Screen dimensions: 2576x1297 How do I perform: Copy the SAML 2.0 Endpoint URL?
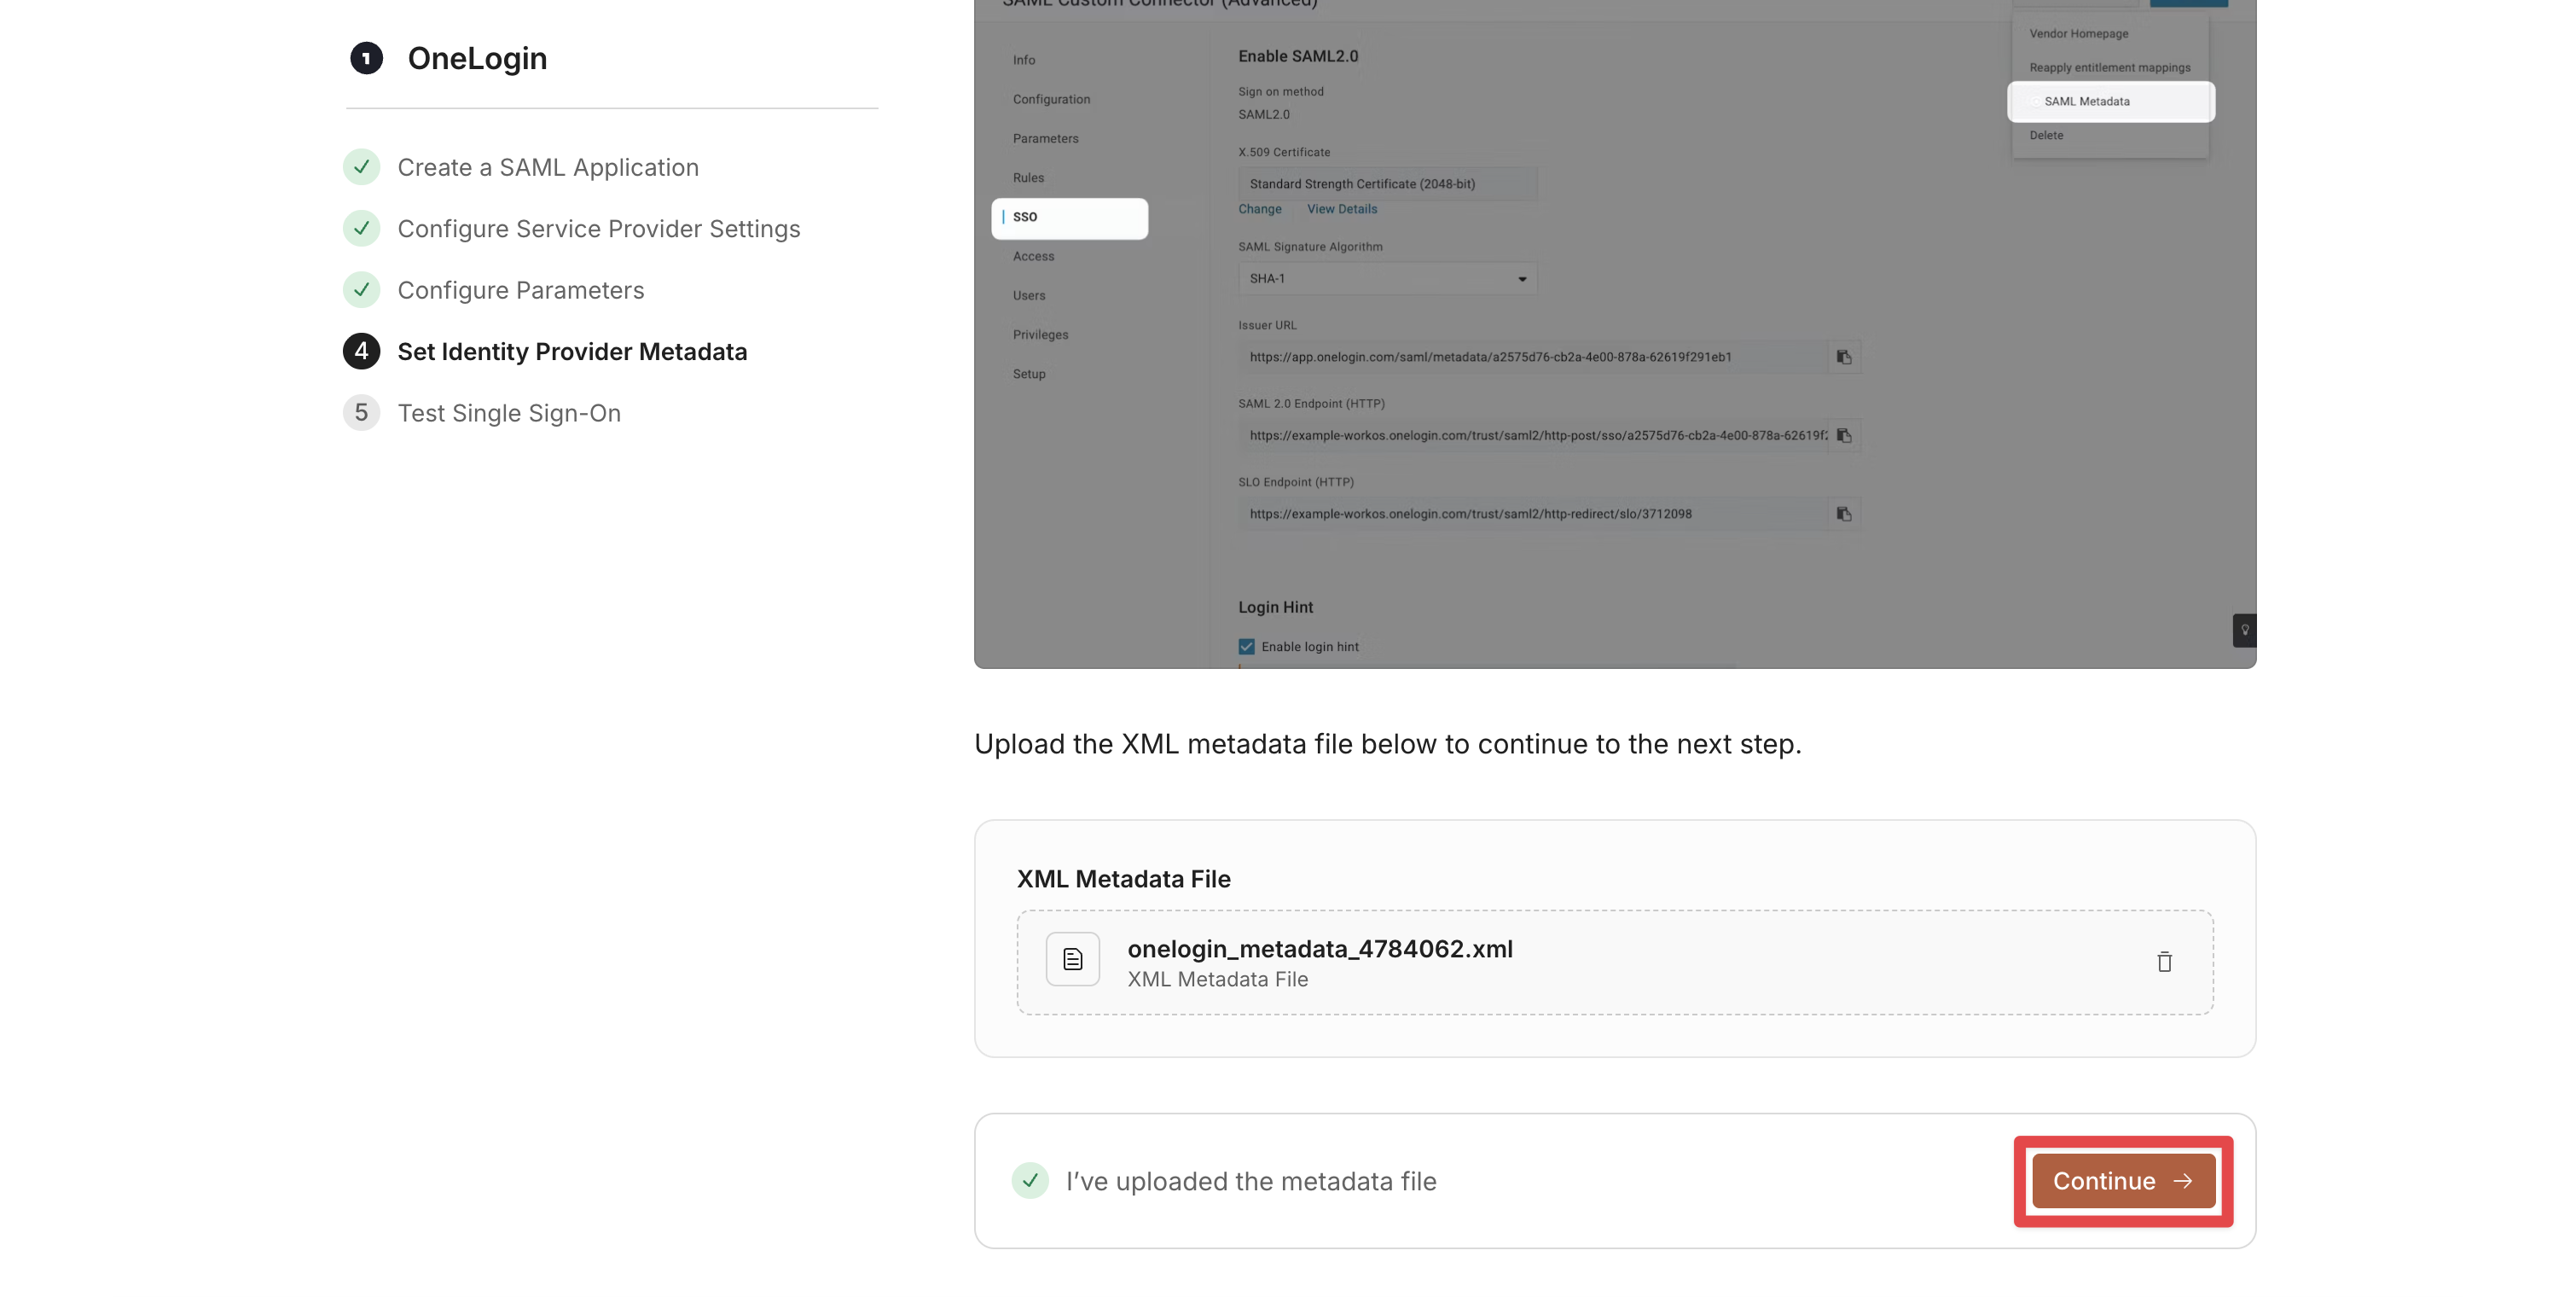1844,436
